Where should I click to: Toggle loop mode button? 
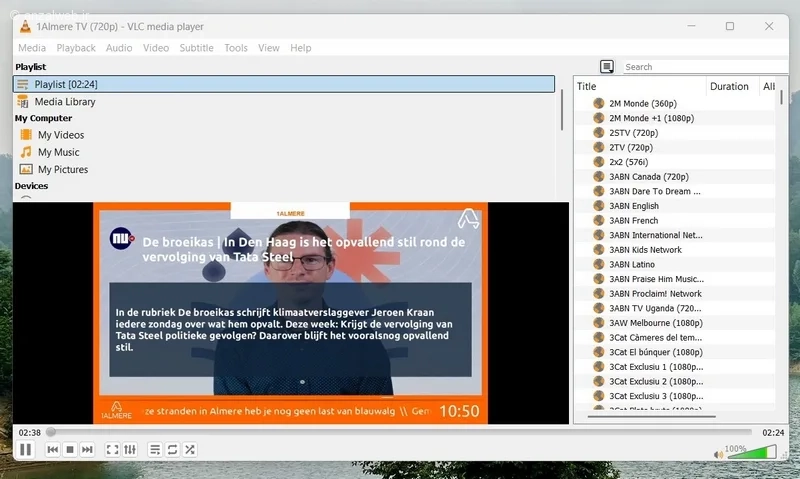click(x=172, y=449)
